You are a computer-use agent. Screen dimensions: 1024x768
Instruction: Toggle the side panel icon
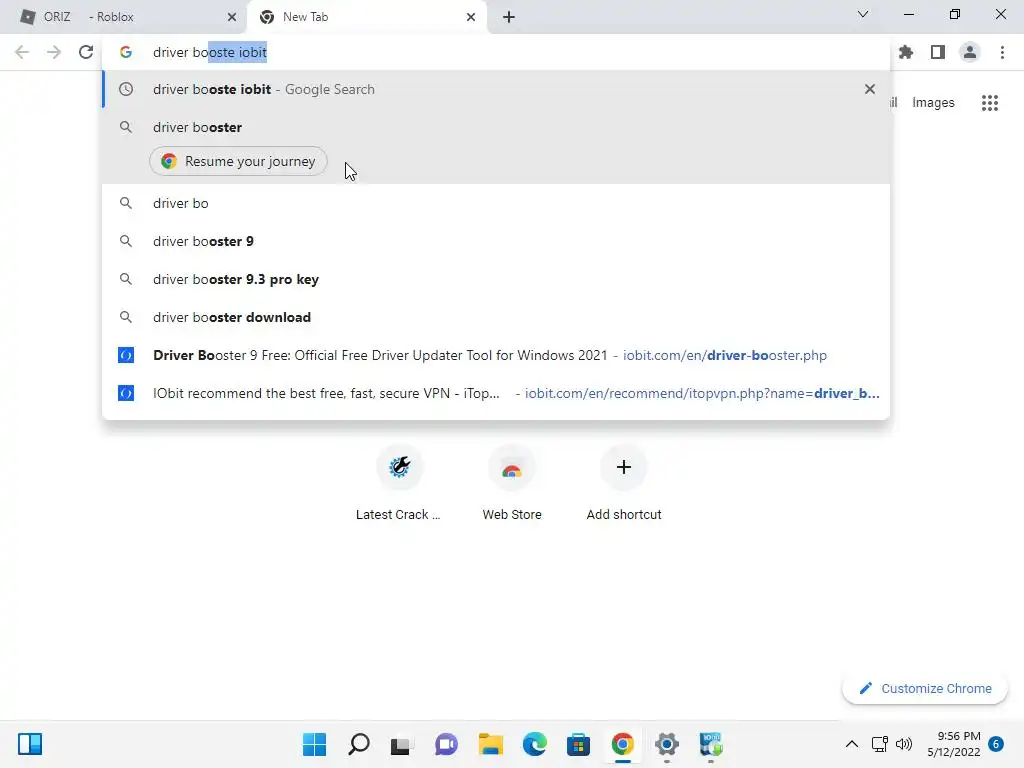tap(938, 52)
